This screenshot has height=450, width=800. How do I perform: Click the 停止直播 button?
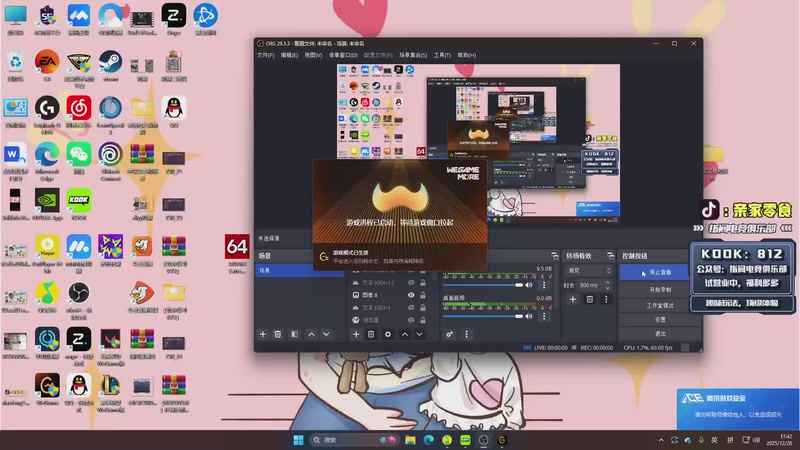pos(654,272)
